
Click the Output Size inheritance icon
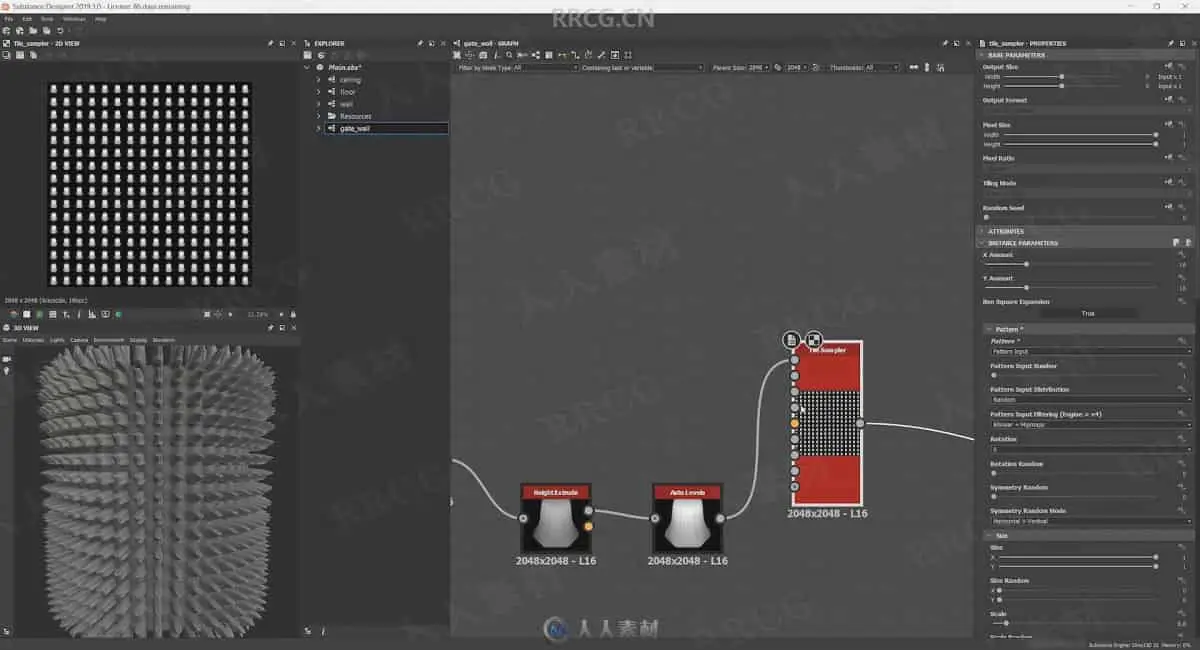point(1168,67)
